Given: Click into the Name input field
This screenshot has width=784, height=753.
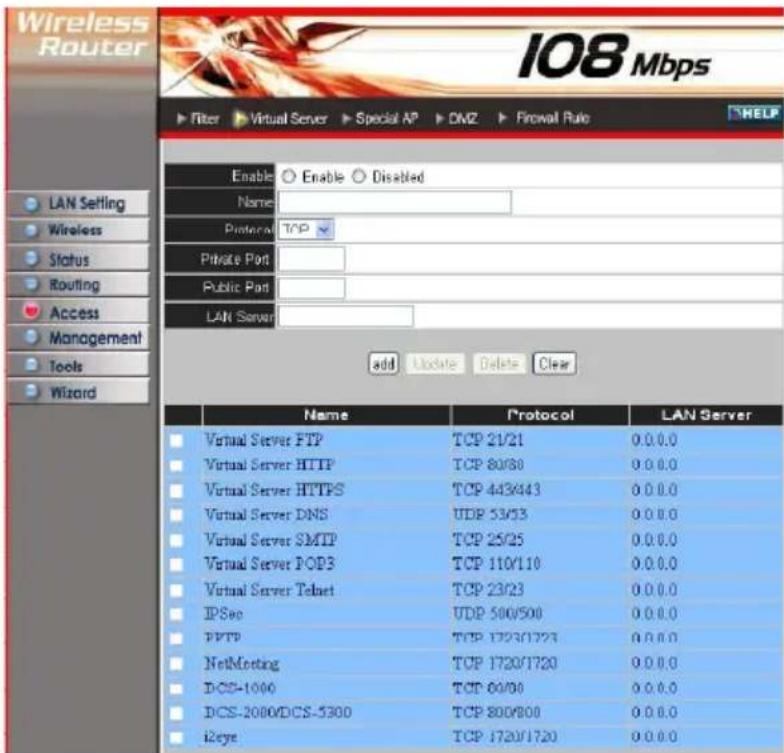Looking at the screenshot, I should 395,202.
